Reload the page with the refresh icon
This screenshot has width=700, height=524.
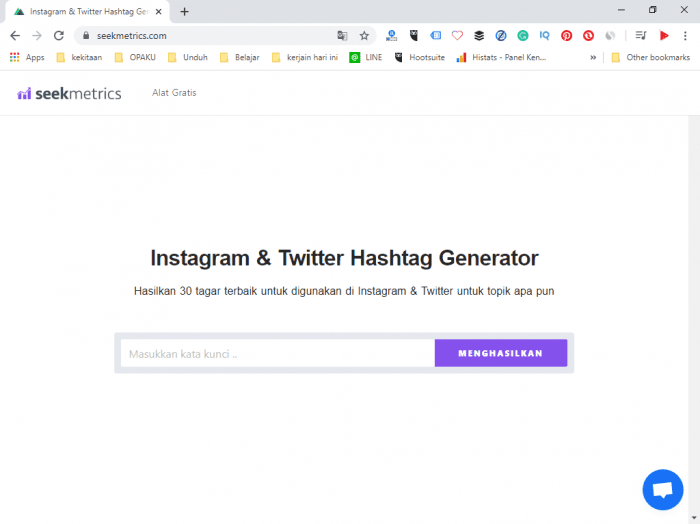coord(58,36)
